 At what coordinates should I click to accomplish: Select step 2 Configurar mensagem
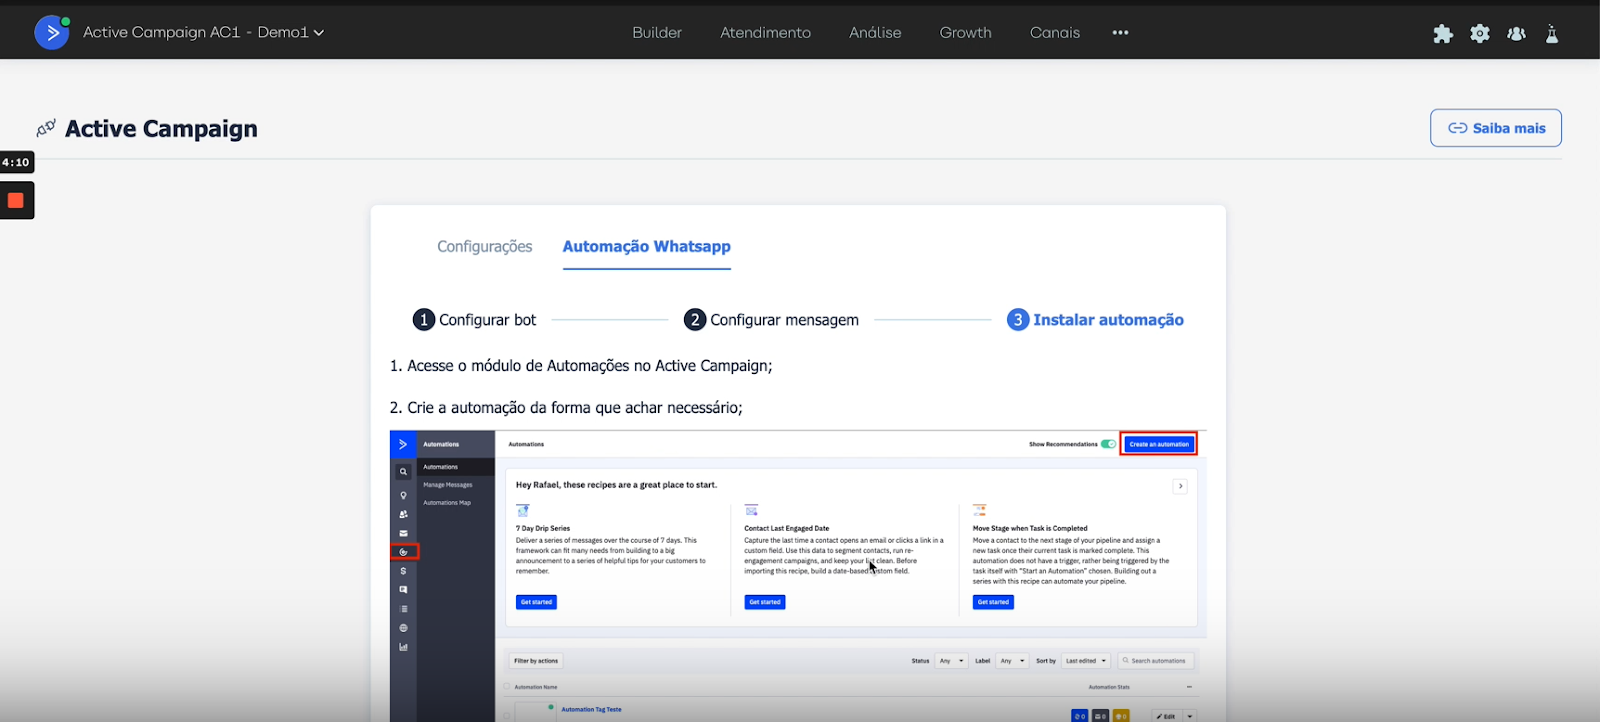[771, 320]
